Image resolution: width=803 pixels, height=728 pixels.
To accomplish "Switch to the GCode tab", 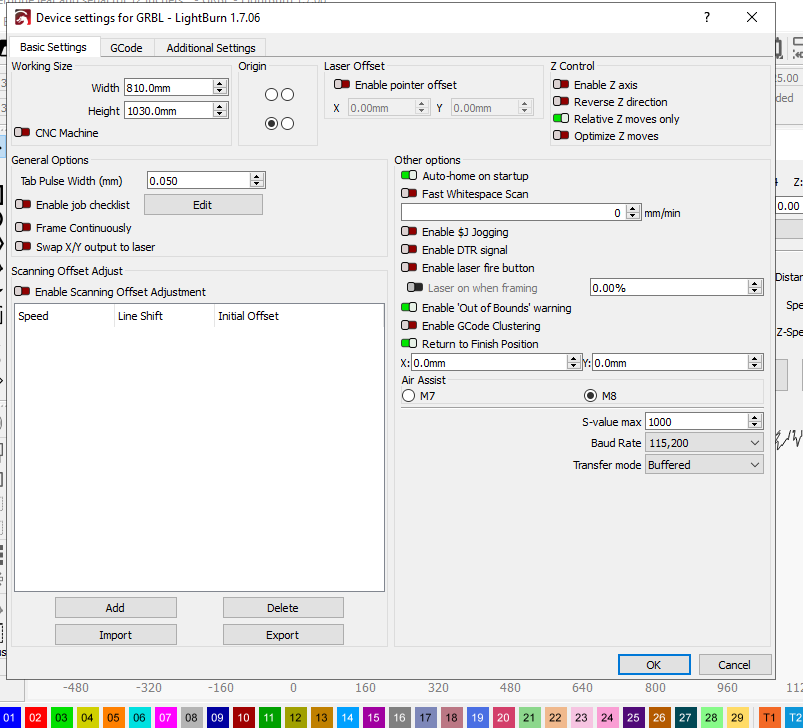I will [x=126, y=48].
